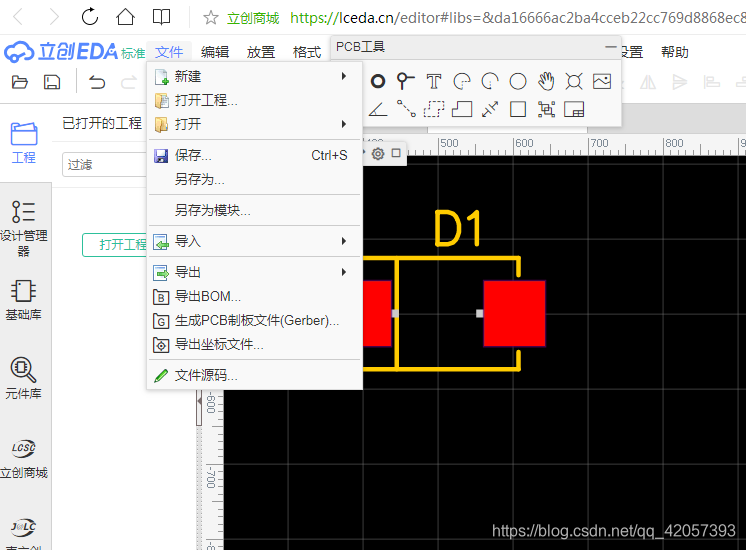Click the 立创EDA logo
The width and height of the screenshot is (746, 550).
tap(61, 51)
